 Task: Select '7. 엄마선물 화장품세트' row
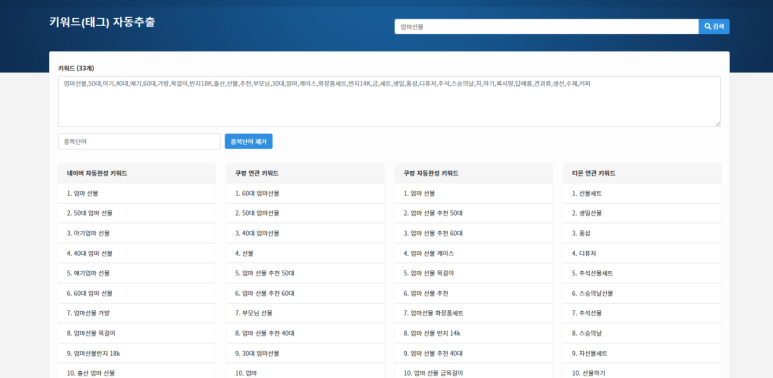pyautogui.click(x=473, y=313)
